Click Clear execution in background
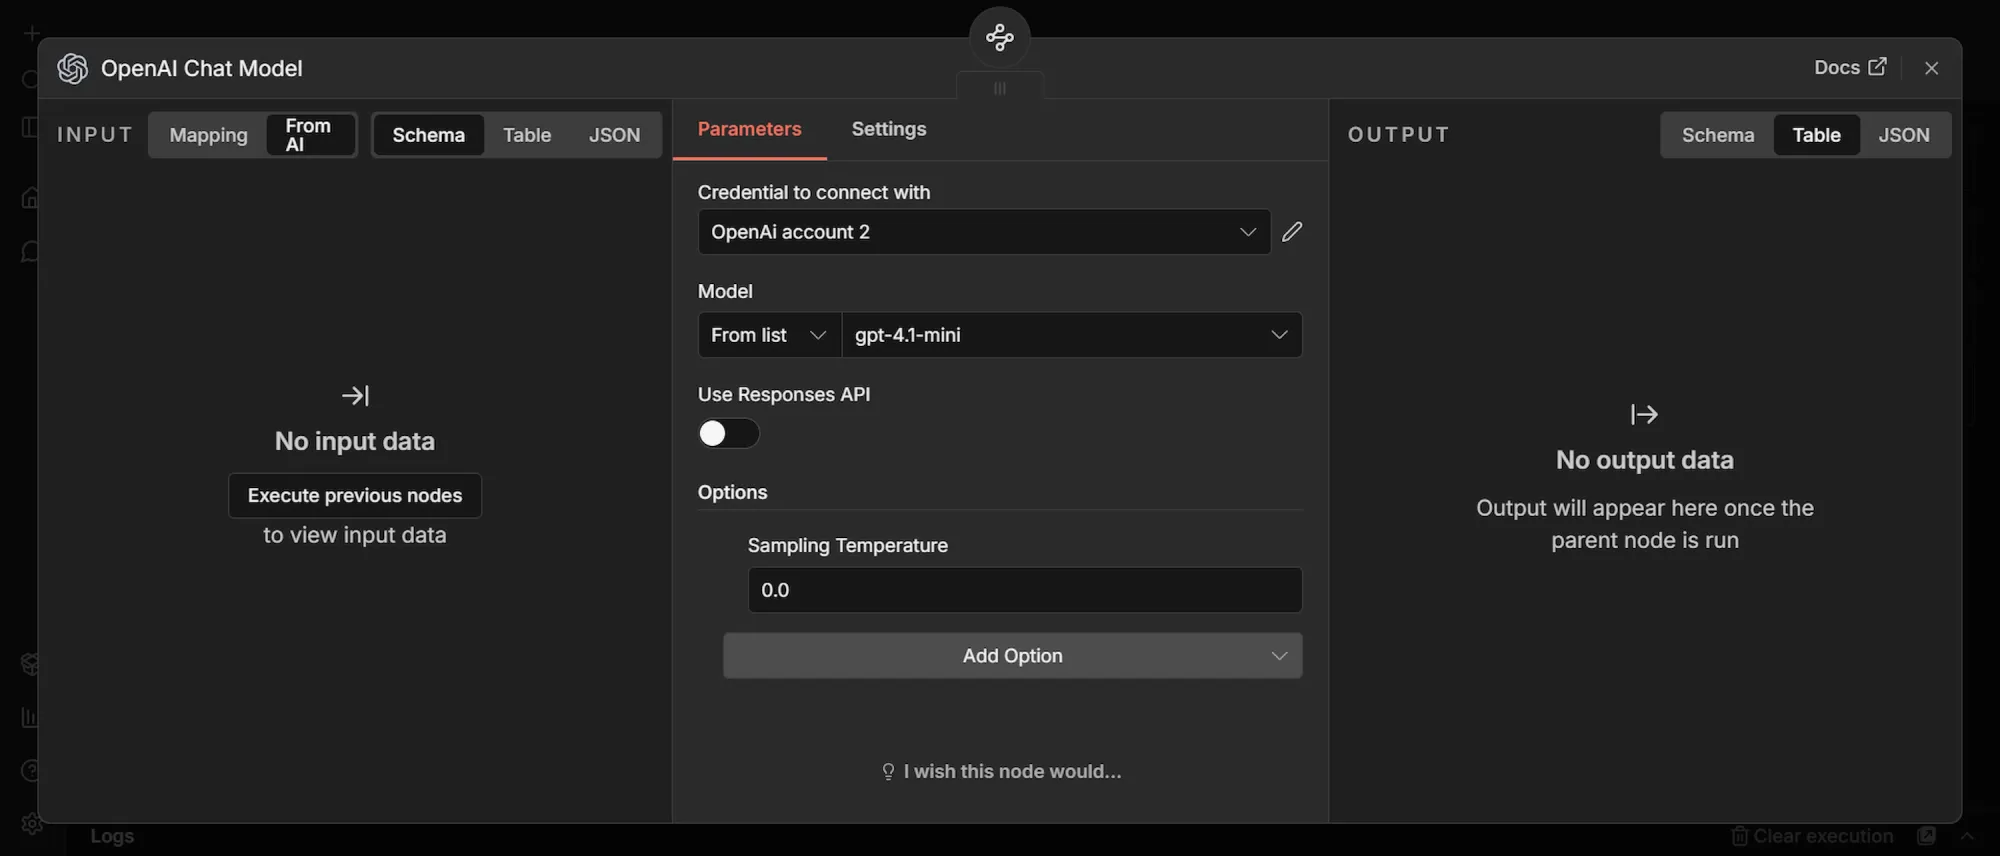2000x856 pixels. click(x=1812, y=836)
